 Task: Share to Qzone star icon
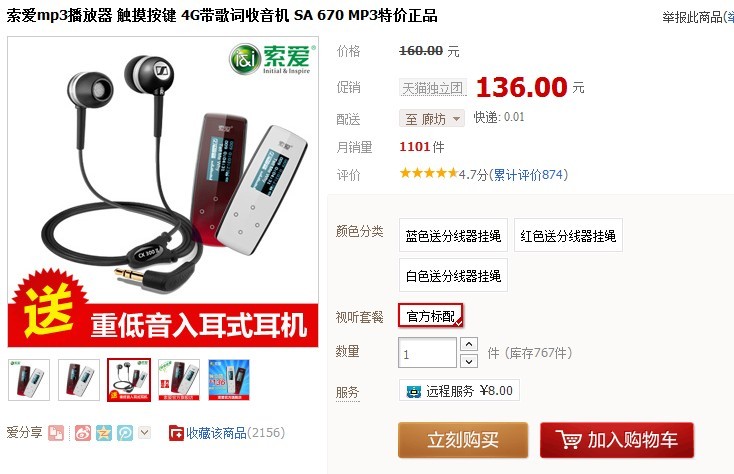coord(104,433)
